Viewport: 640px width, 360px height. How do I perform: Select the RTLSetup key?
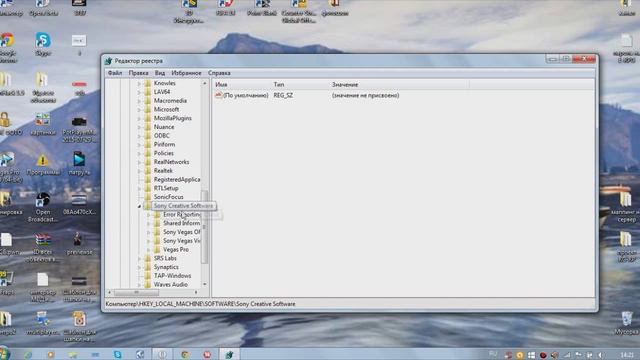pyautogui.click(x=166, y=188)
